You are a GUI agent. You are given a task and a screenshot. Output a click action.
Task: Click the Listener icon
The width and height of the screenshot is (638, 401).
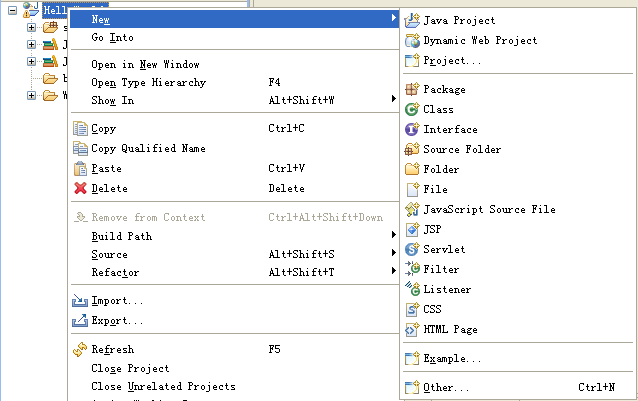pos(412,289)
